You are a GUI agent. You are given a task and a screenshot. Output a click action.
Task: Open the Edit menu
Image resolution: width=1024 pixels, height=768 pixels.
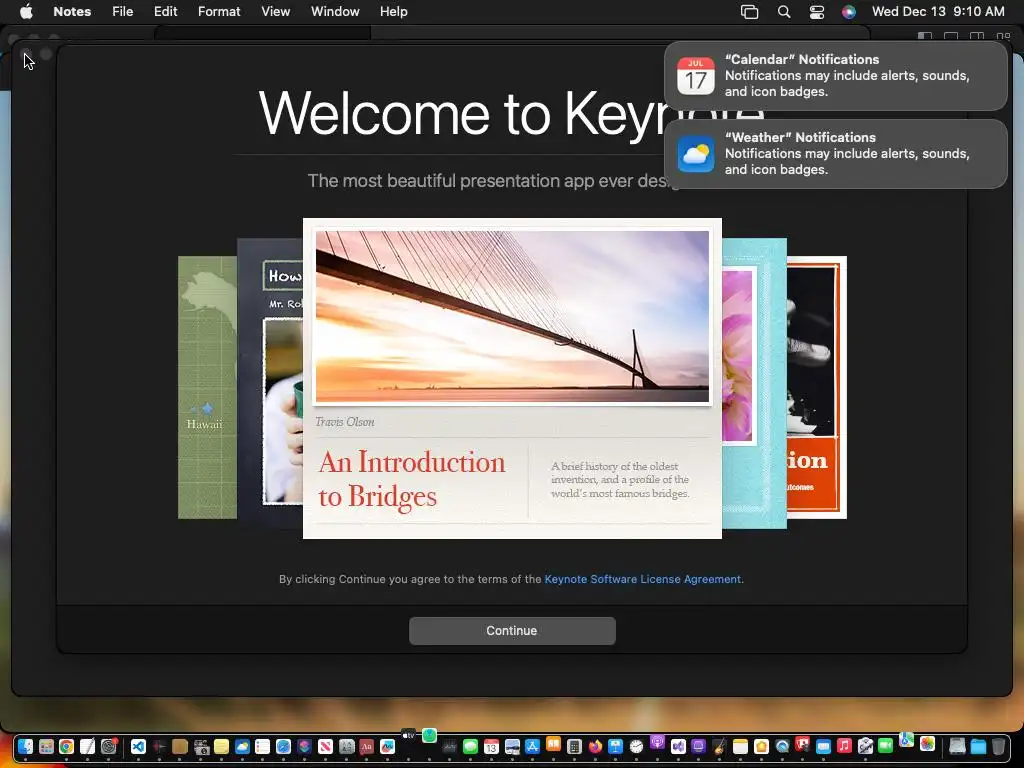[165, 11]
